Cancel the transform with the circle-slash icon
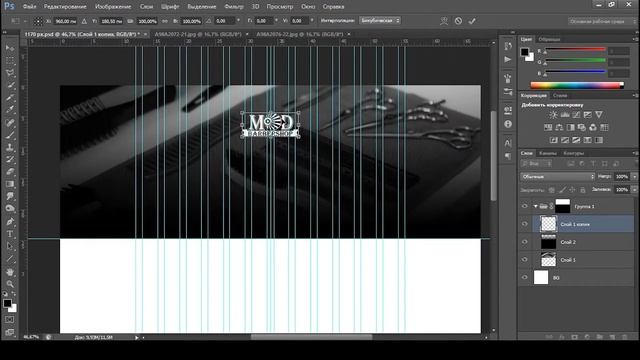Viewport: 640px width, 360px height. tap(458, 21)
